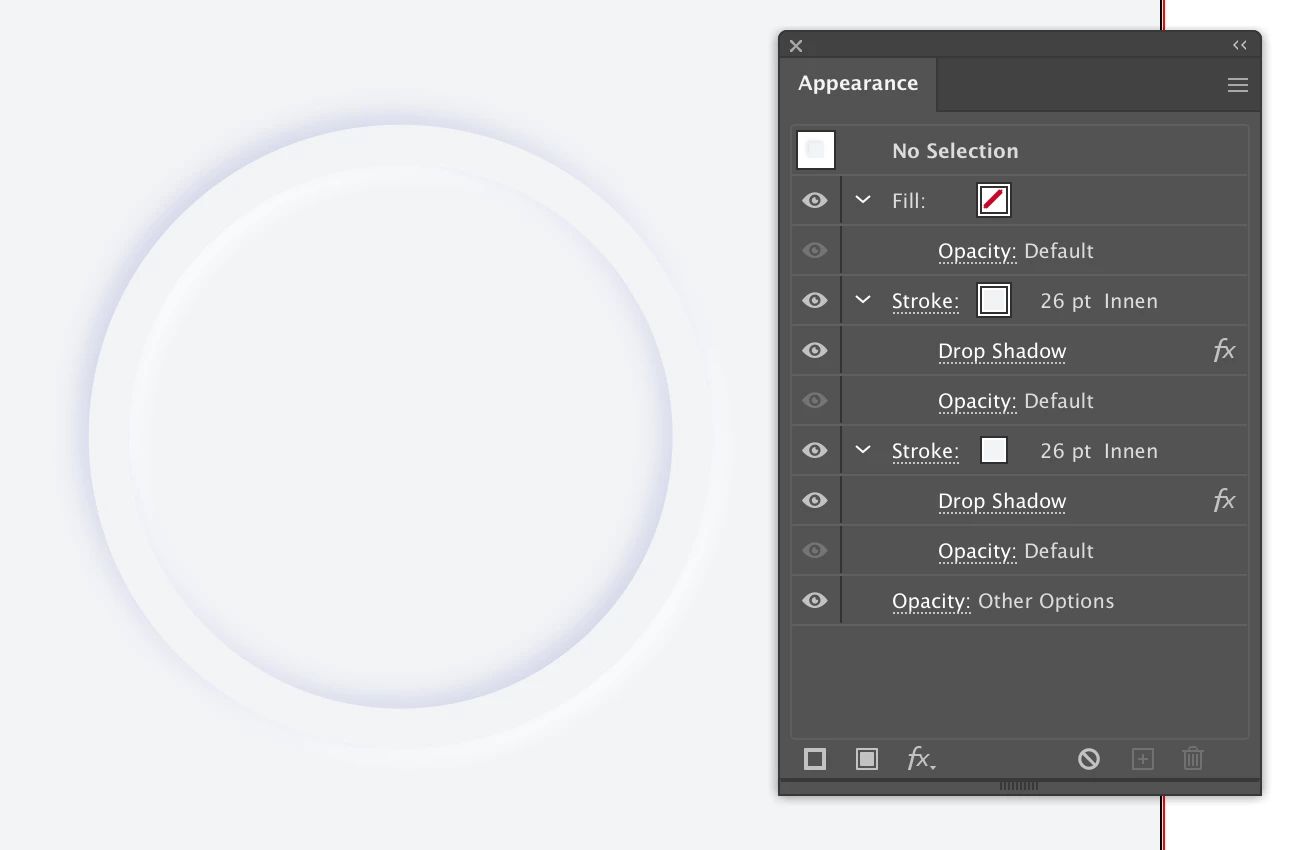Switch to the Appearance tab
The width and height of the screenshot is (1294, 850).
[x=858, y=84]
